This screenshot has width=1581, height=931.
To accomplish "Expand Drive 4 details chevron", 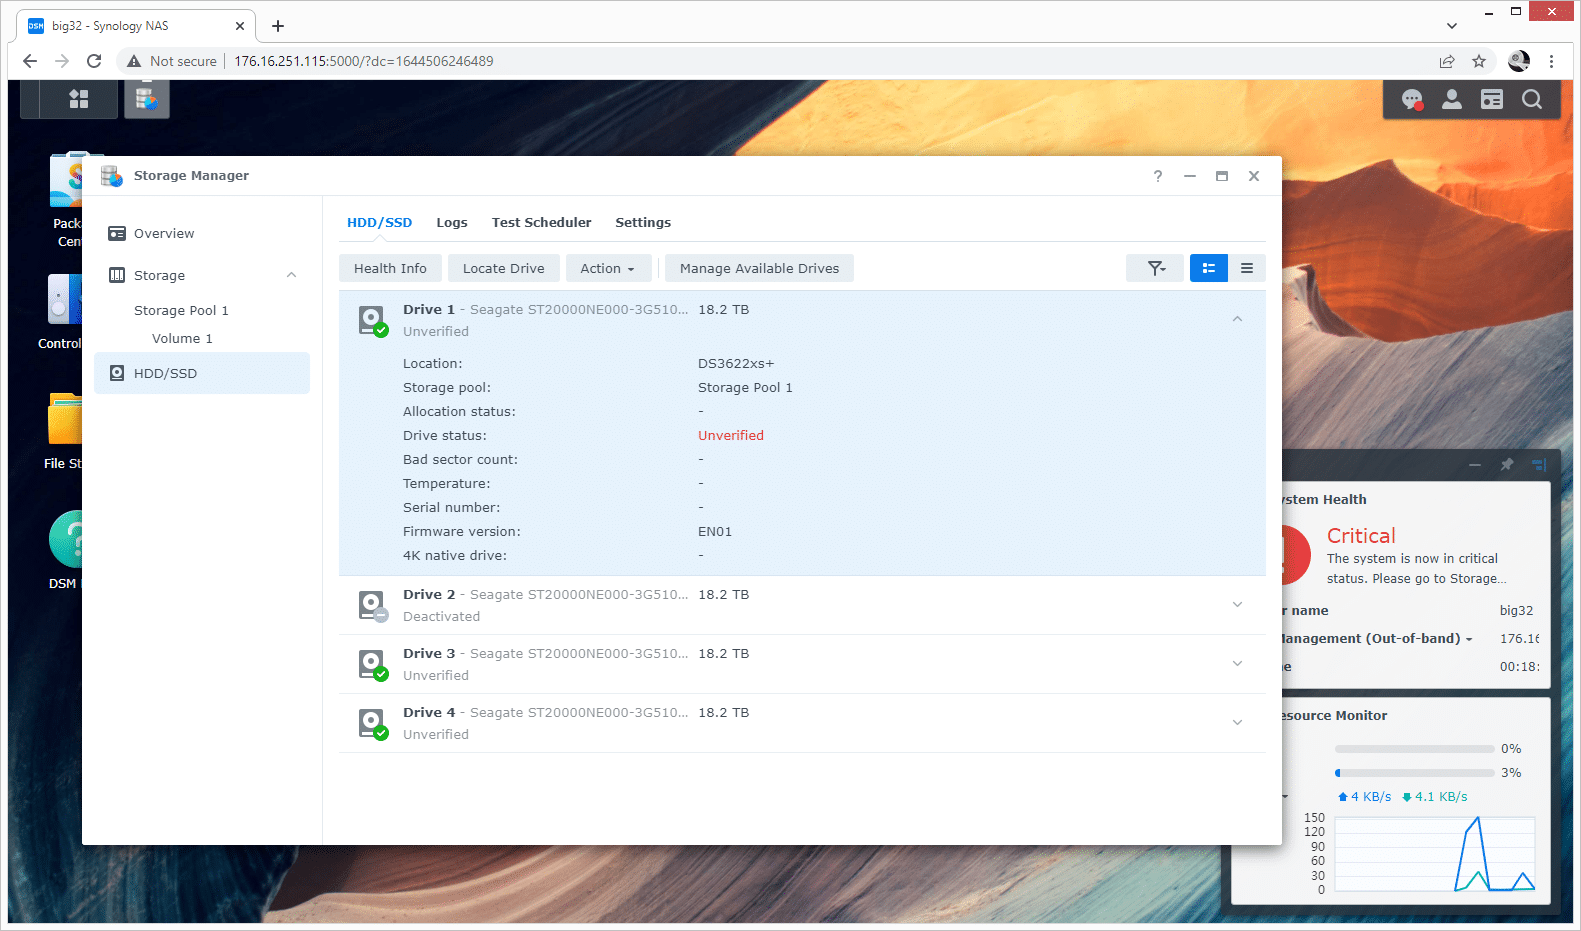I will [x=1237, y=722].
